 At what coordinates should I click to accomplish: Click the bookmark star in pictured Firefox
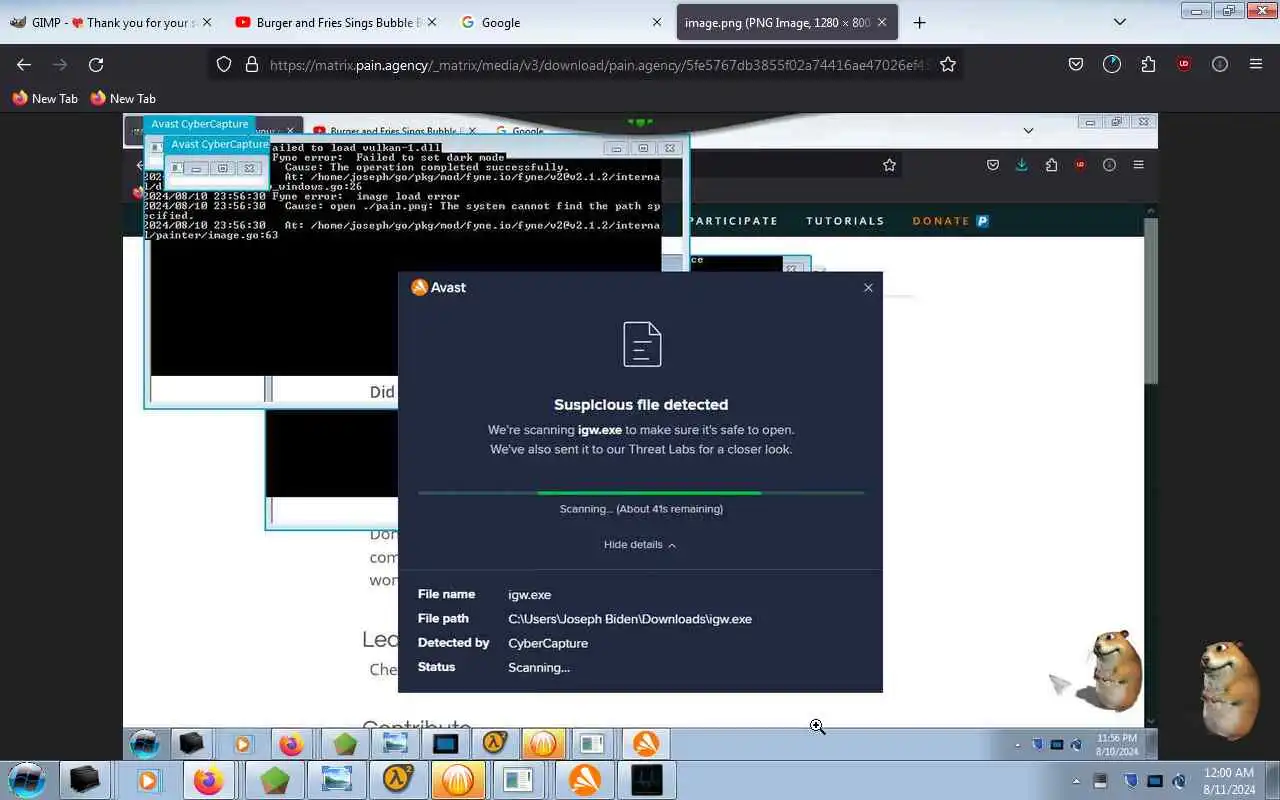click(889, 165)
